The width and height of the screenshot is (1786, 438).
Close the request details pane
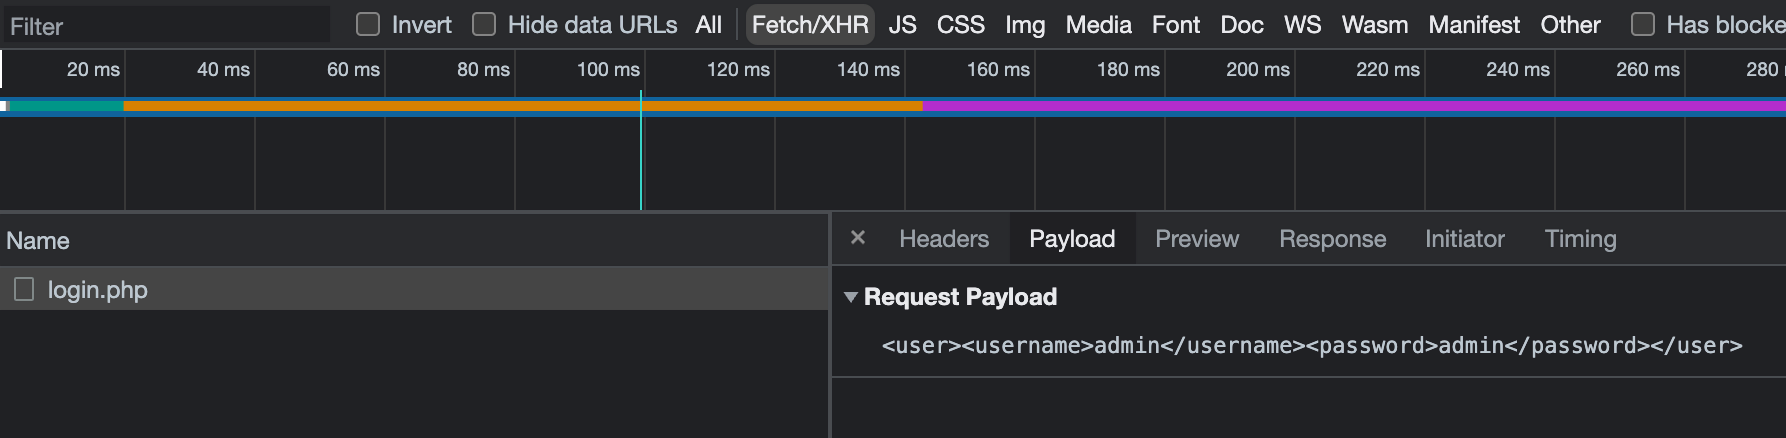[x=857, y=238]
